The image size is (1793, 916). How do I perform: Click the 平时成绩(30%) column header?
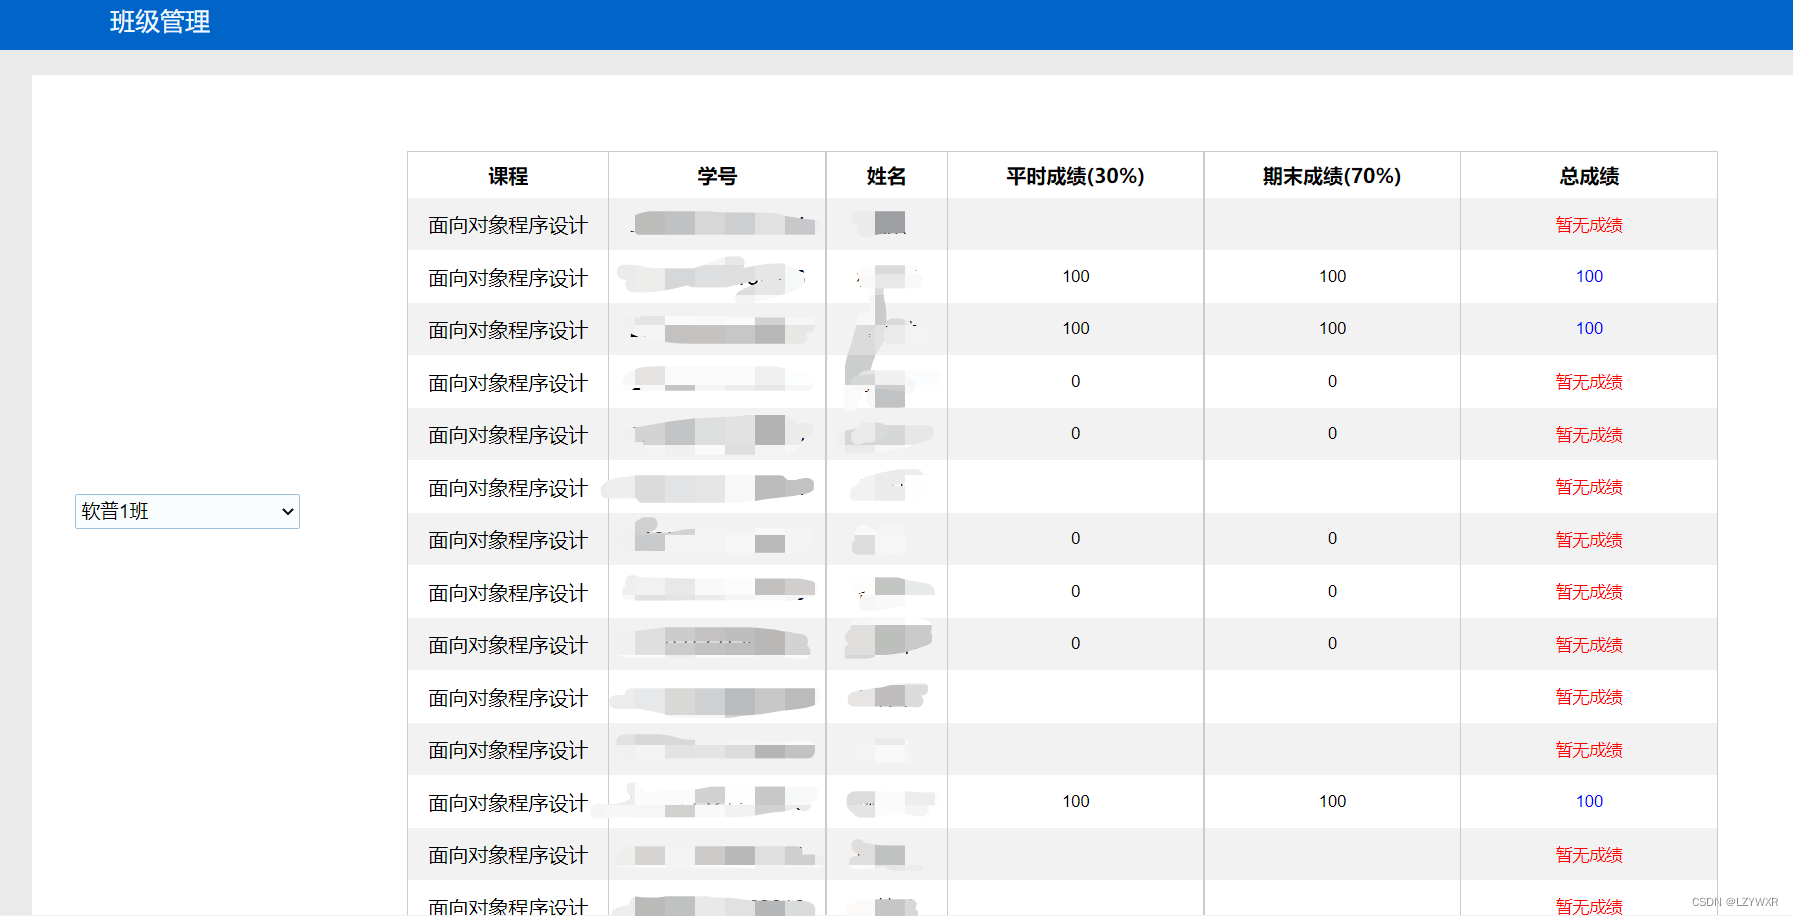pyautogui.click(x=1074, y=176)
